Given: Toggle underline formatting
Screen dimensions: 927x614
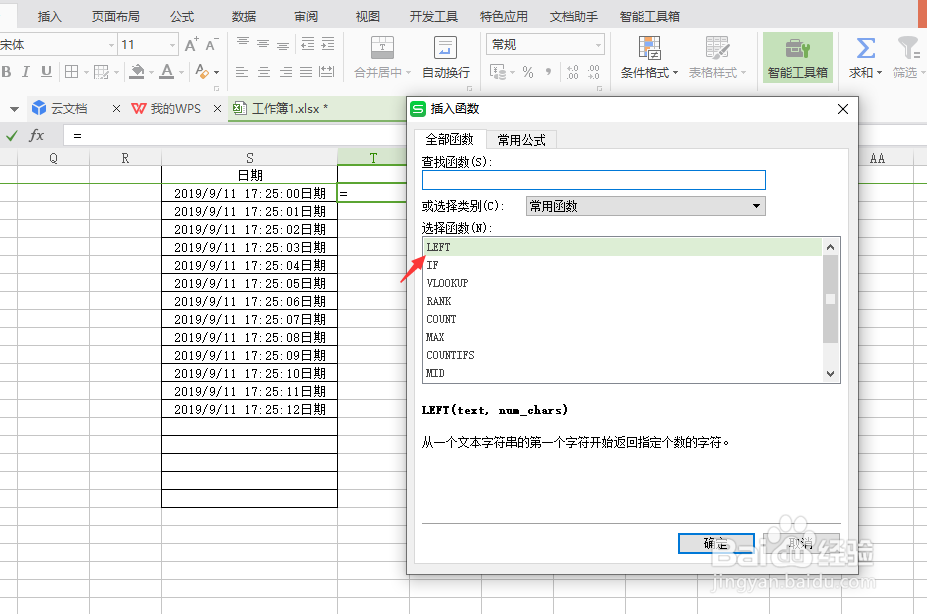Looking at the screenshot, I should click(46, 72).
